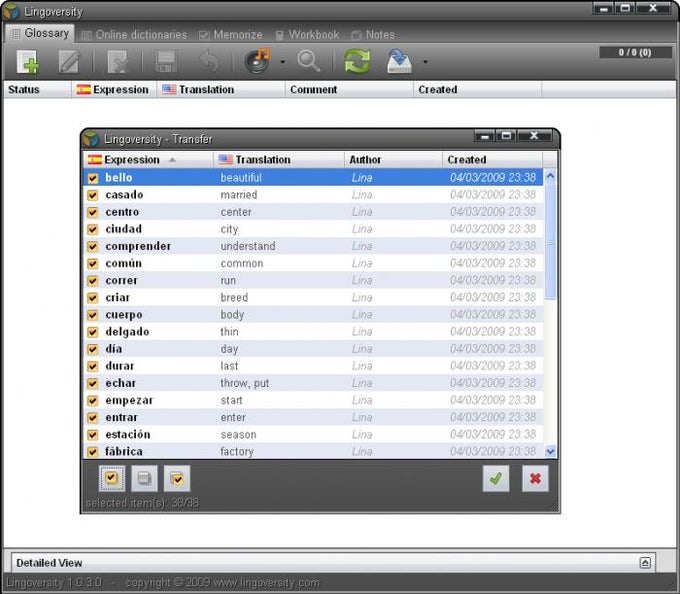Toggle the delgado row checkbox
The image size is (680, 594).
coord(93,332)
